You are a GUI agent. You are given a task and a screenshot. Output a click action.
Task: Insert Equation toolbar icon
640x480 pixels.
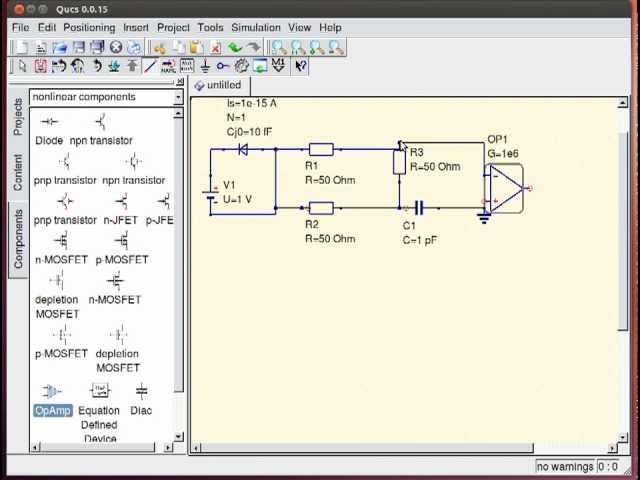click(x=187, y=66)
